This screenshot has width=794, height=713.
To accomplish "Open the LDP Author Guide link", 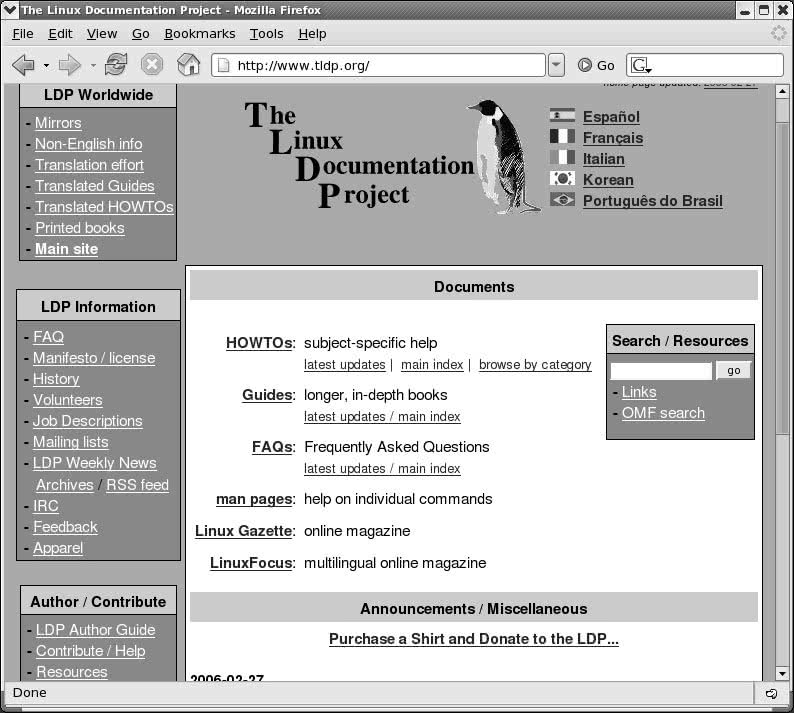I will pos(96,630).
